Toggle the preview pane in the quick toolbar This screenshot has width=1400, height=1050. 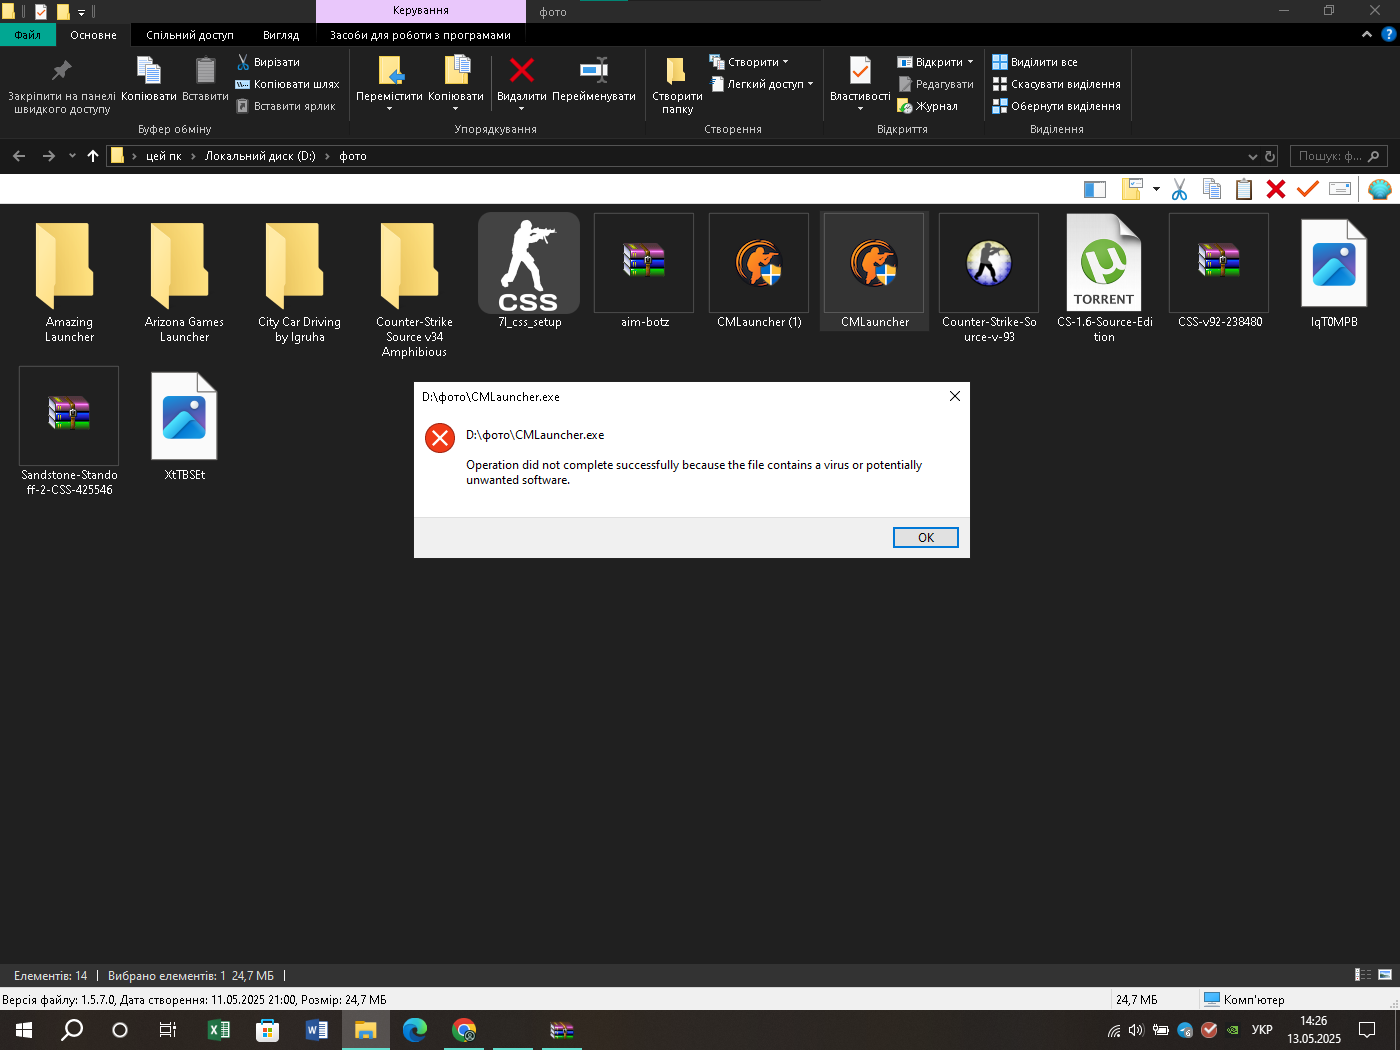coord(1095,189)
